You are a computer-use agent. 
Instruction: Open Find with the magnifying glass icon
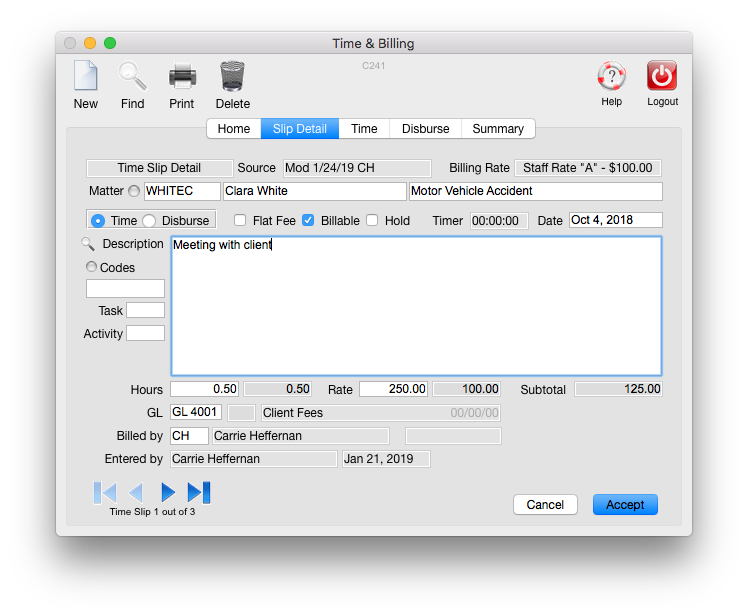tap(132, 77)
